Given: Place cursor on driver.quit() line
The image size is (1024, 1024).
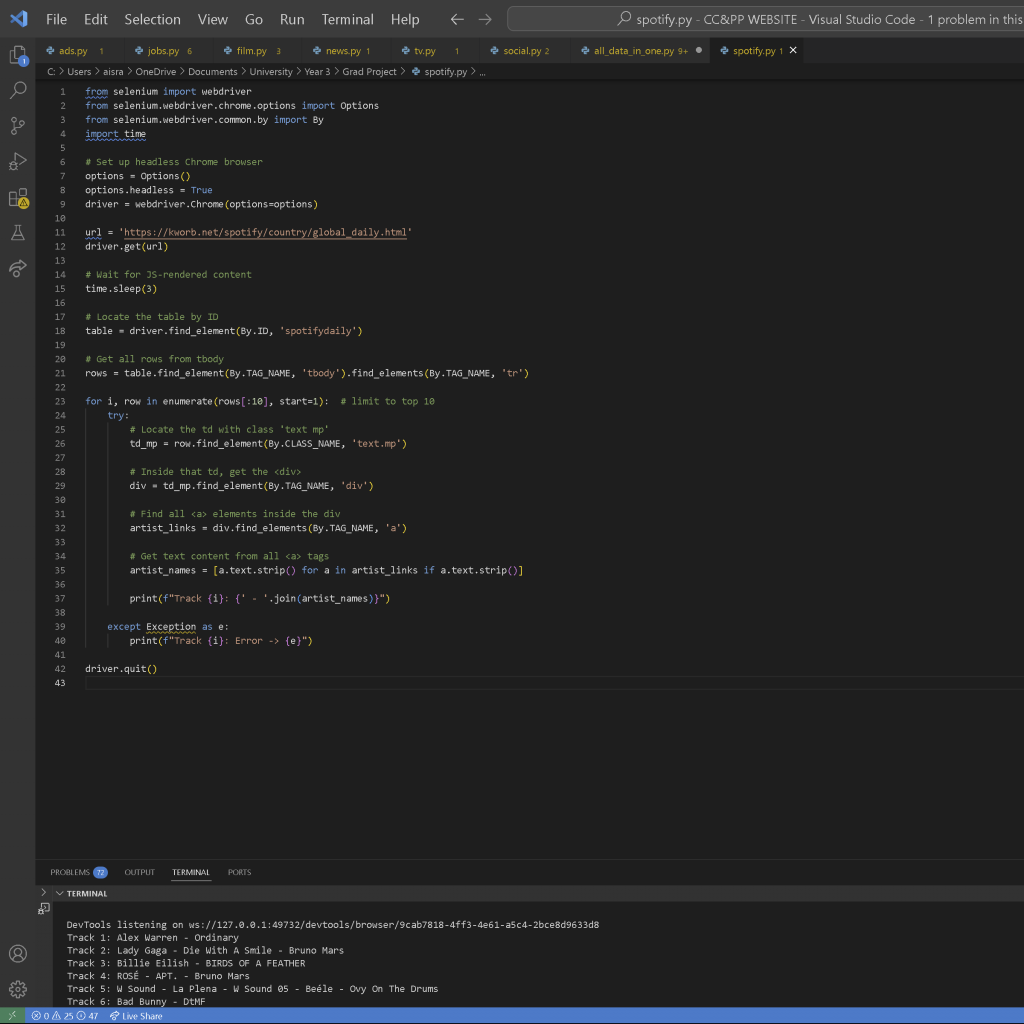Looking at the screenshot, I should pyautogui.click(x=121, y=669).
